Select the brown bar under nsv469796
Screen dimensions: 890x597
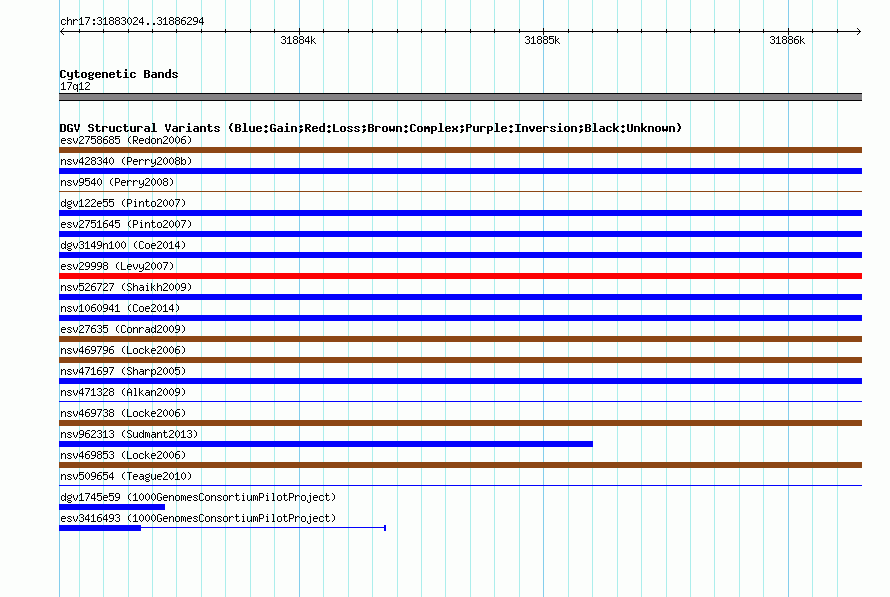tap(460, 360)
